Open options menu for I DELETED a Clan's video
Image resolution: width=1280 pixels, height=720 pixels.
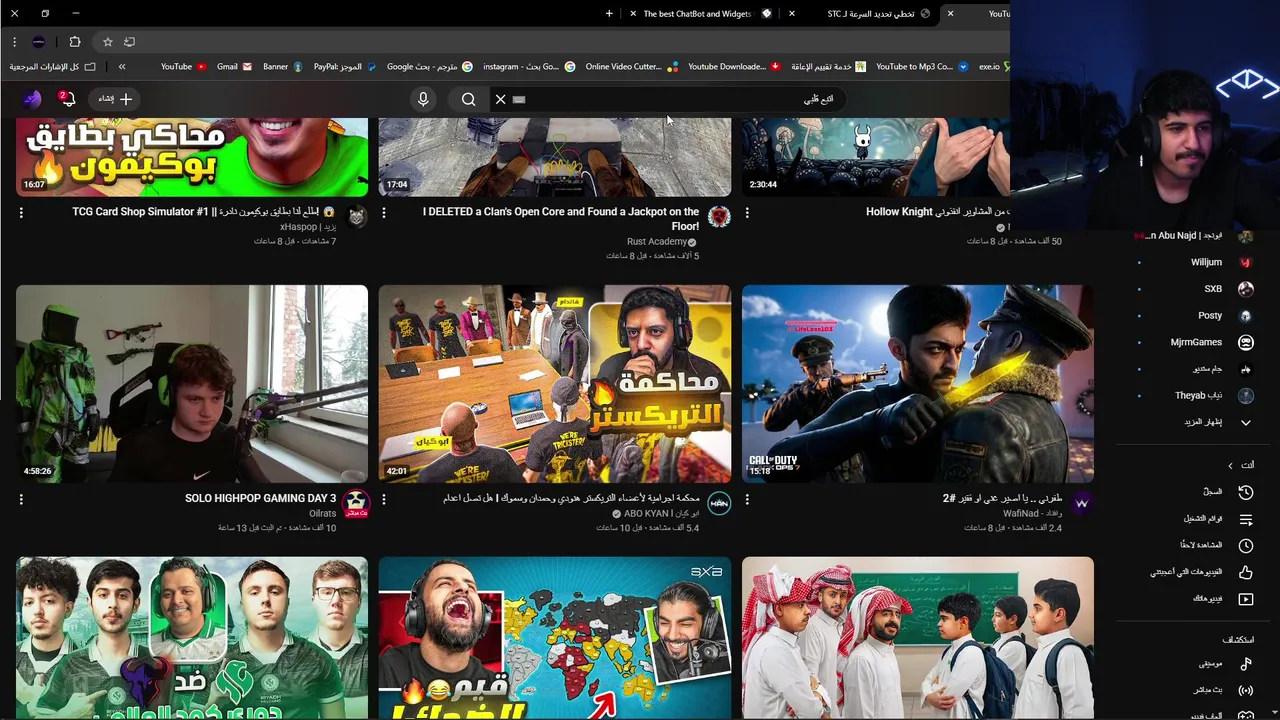[384, 213]
